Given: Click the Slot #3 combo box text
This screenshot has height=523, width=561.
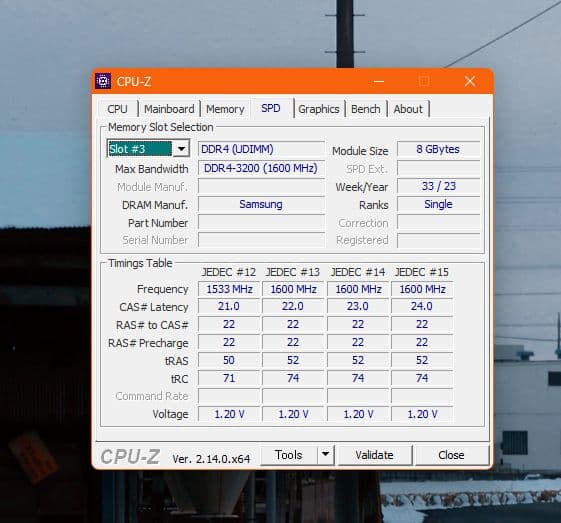Looking at the screenshot, I should coord(140,149).
